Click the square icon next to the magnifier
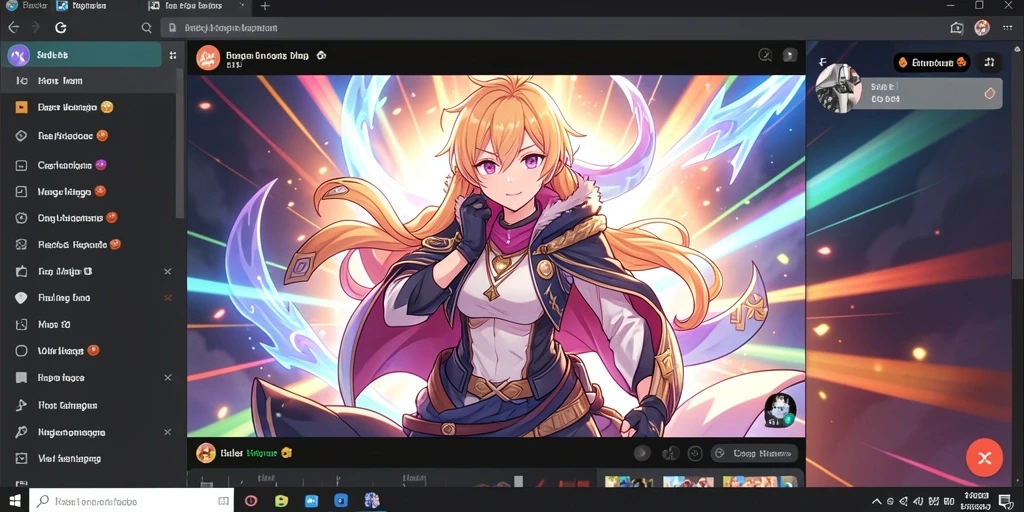This screenshot has width=1024, height=512. 790,55
